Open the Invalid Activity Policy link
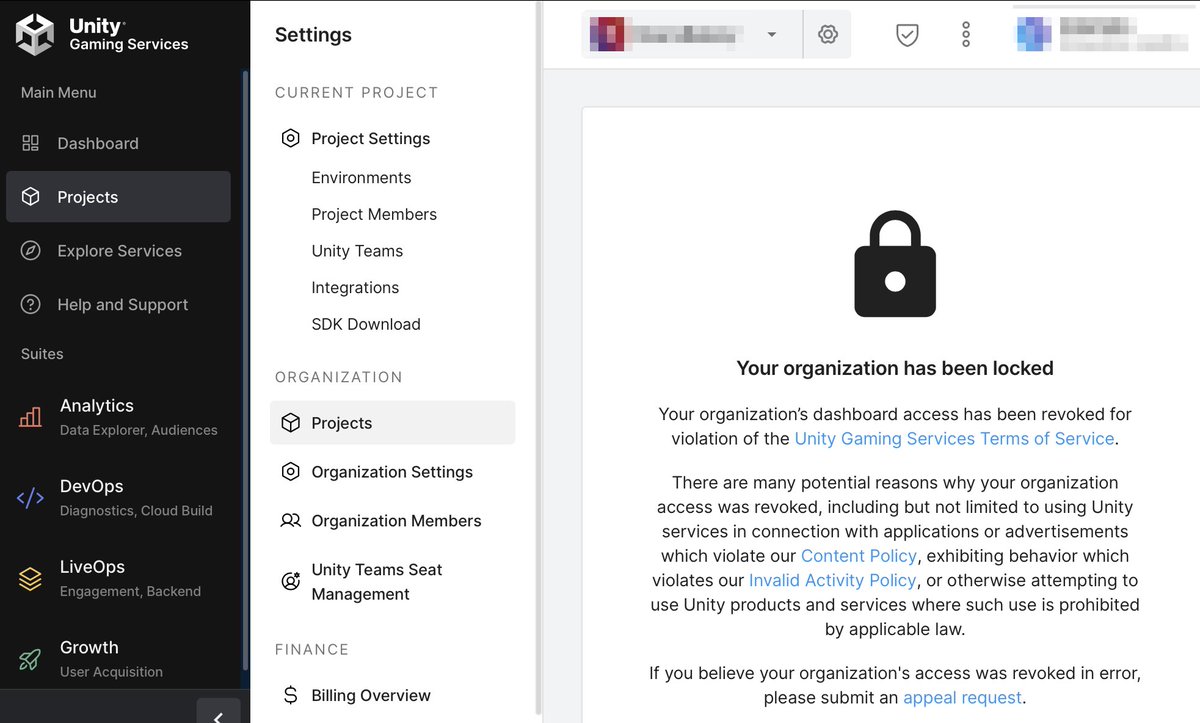Image resolution: width=1200 pixels, height=723 pixels. pyautogui.click(x=832, y=580)
